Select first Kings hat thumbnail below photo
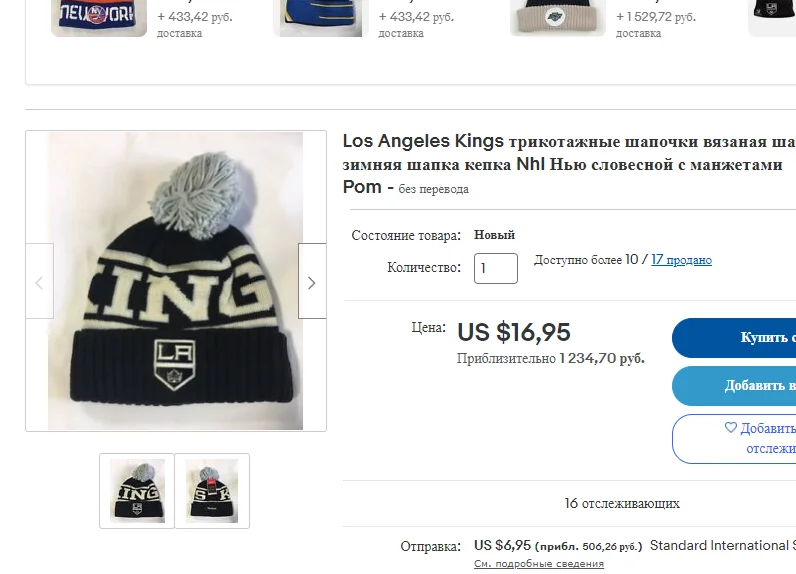The width and height of the screenshot is (796, 574). [x=137, y=490]
